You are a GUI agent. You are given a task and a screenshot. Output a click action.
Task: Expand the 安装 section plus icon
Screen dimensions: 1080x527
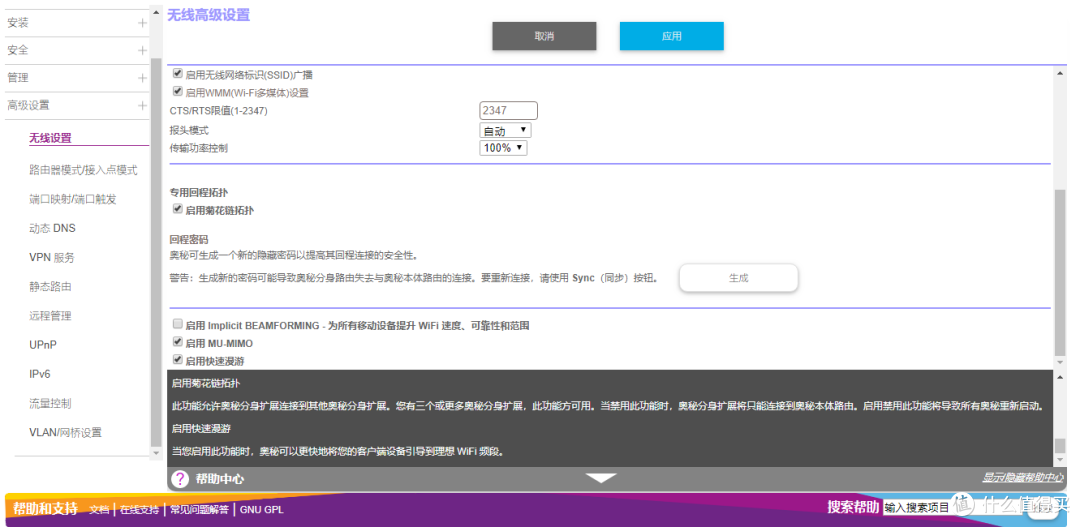click(x=142, y=23)
